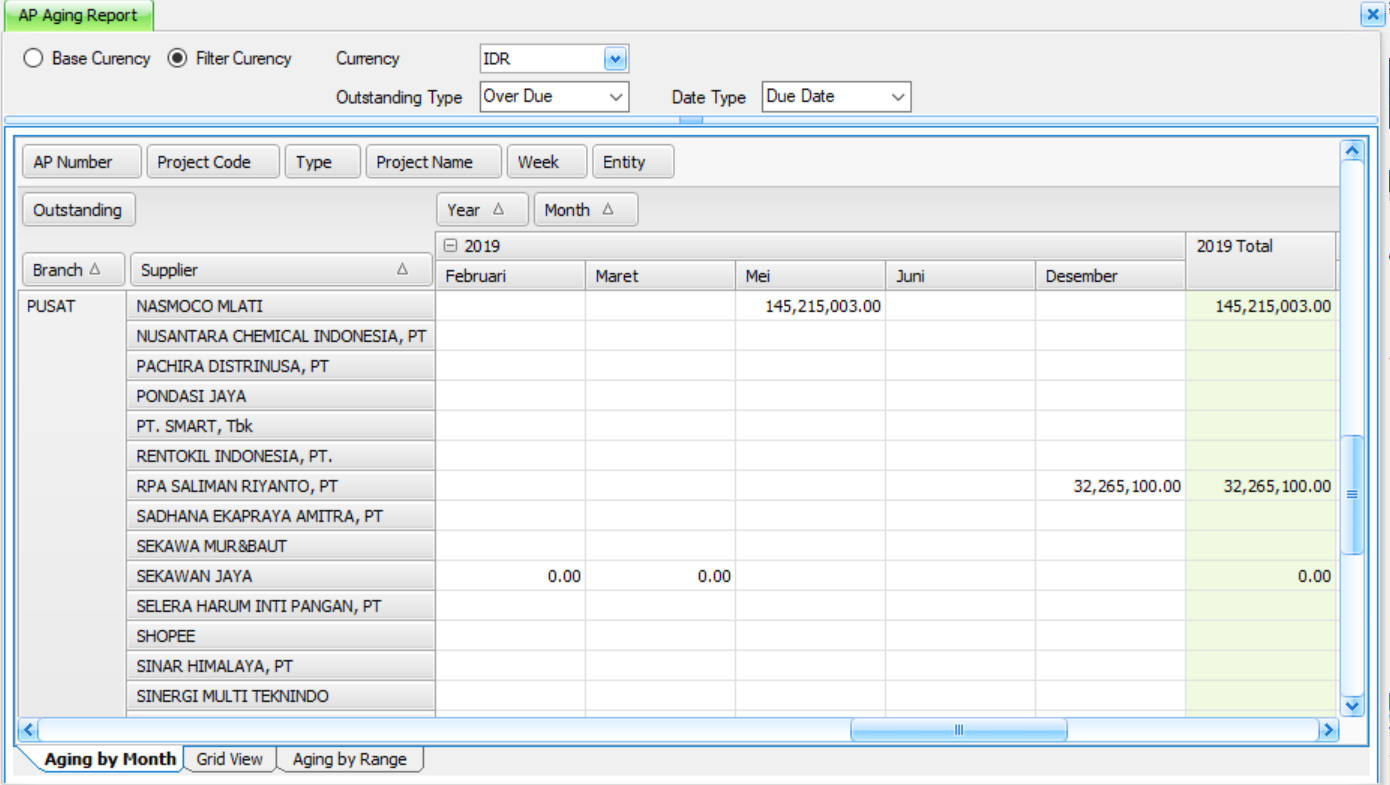This screenshot has width=1390, height=785.
Task: Click NASMOCO MLATI 2019 Total cell
Action: coord(1261,306)
